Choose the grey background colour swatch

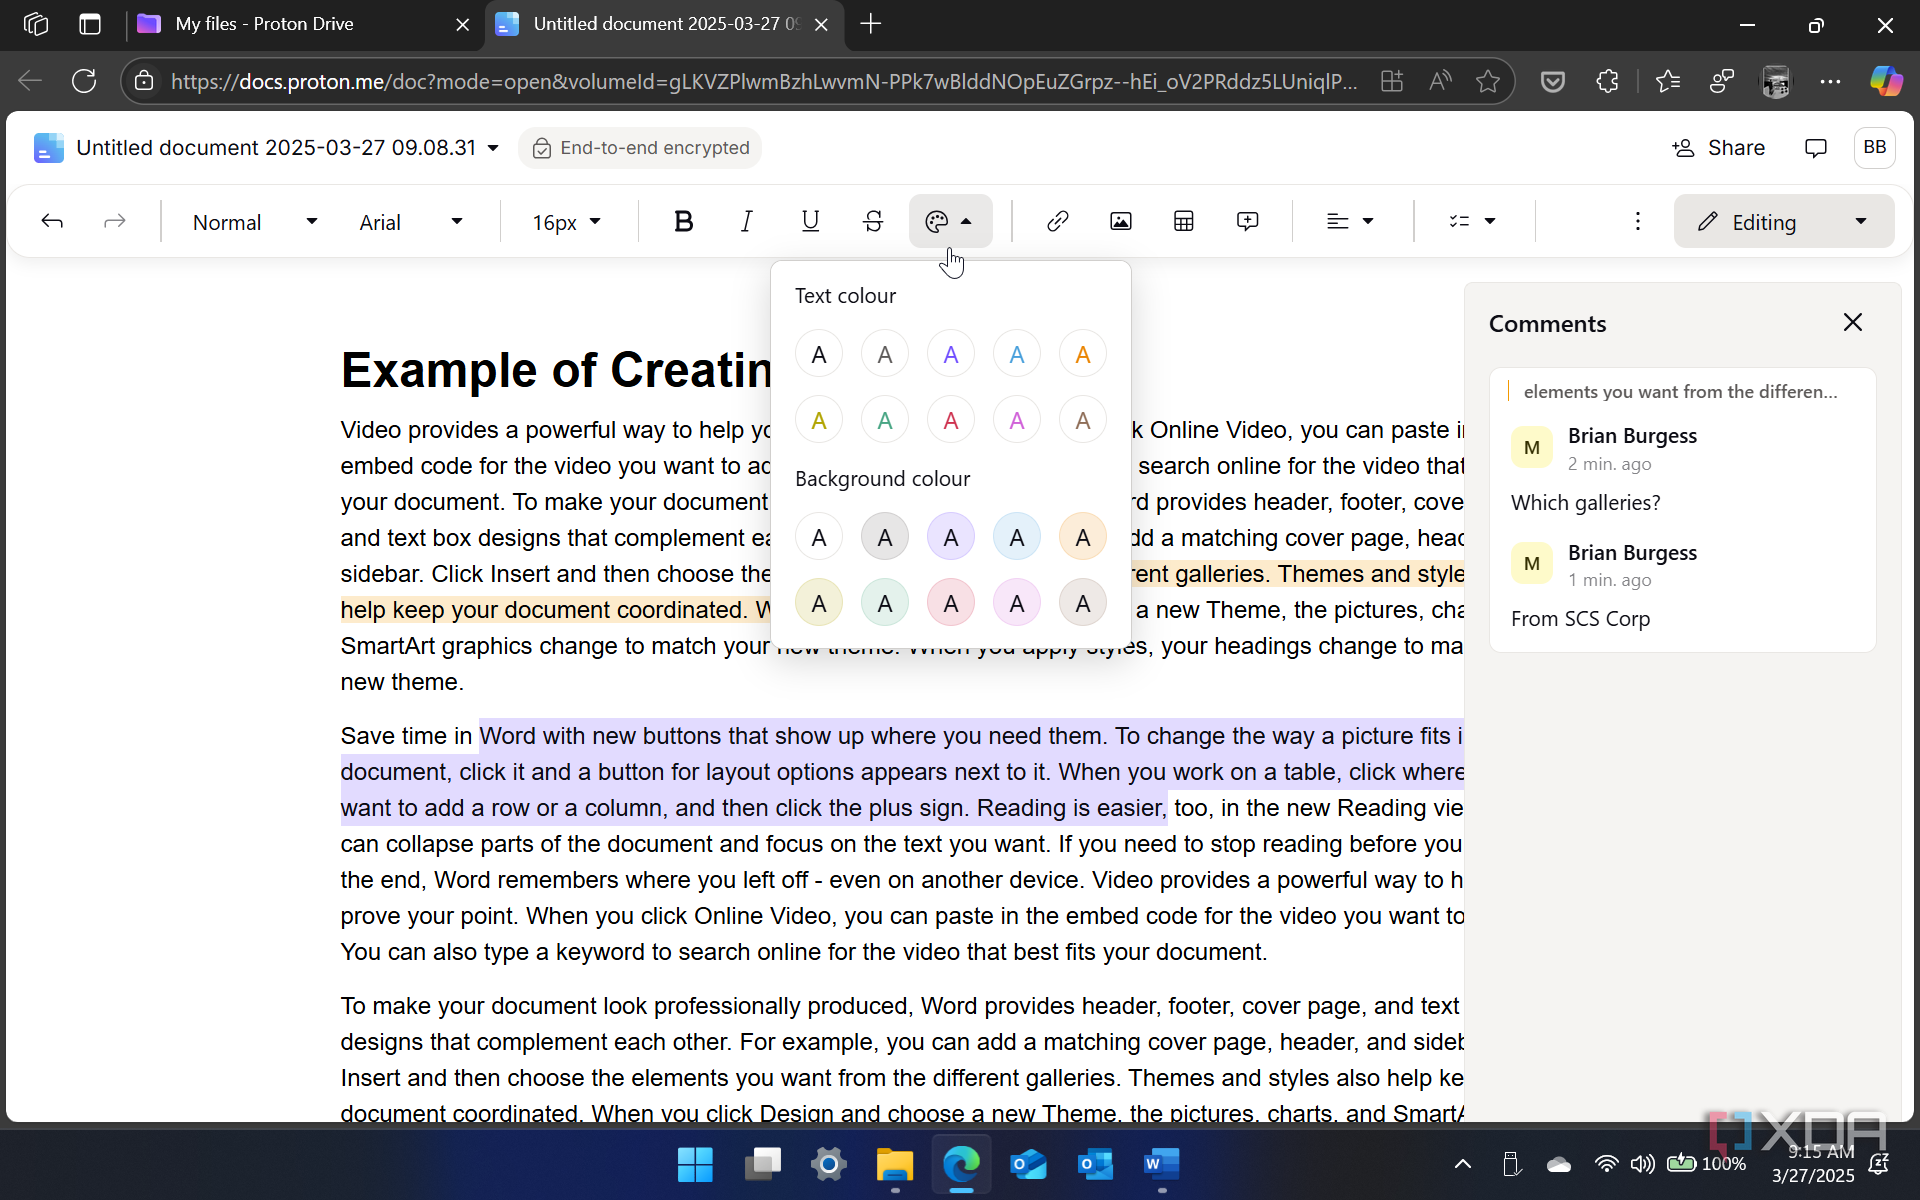[885, 538]
